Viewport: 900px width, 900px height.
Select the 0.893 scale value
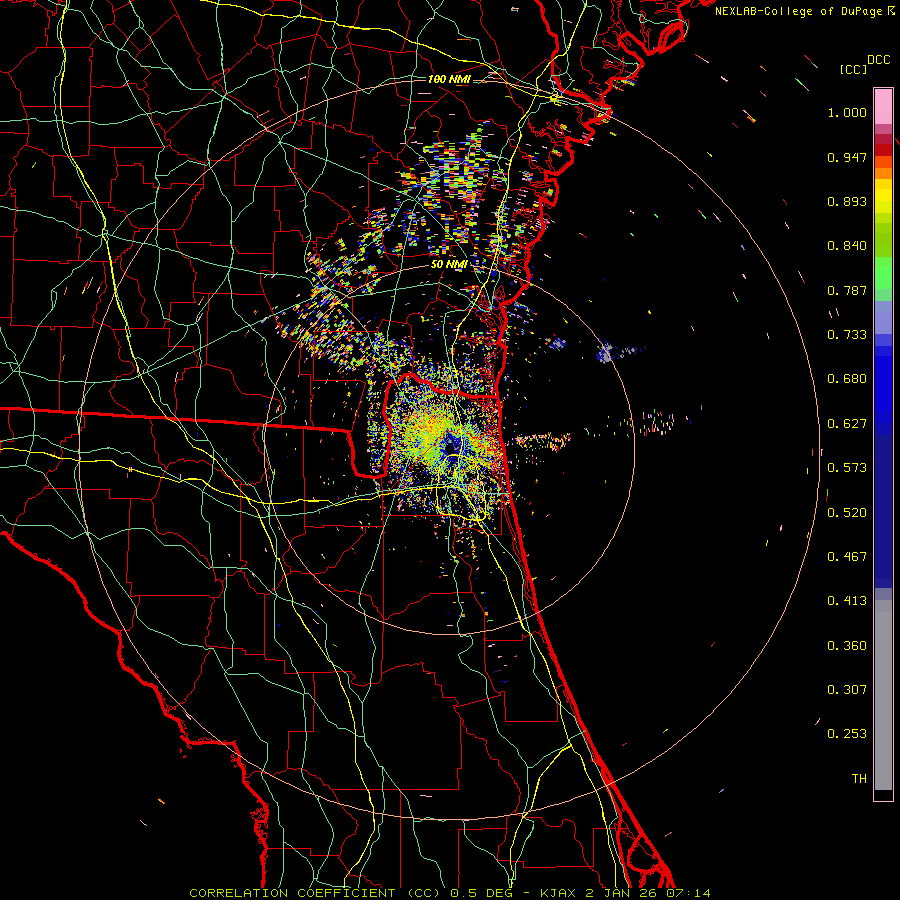coord(847,201)
